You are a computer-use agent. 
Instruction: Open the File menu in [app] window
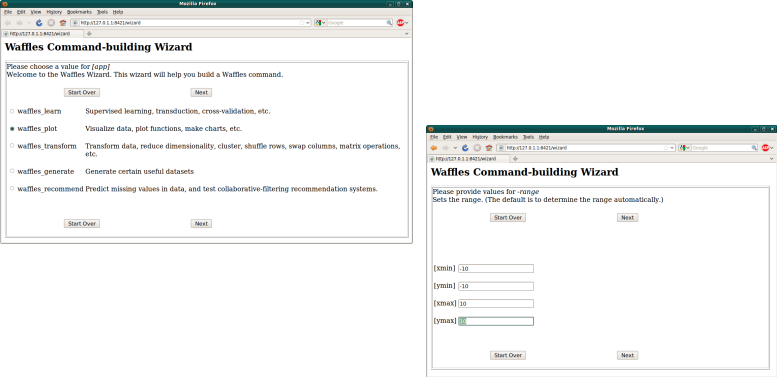click(8, 12)
